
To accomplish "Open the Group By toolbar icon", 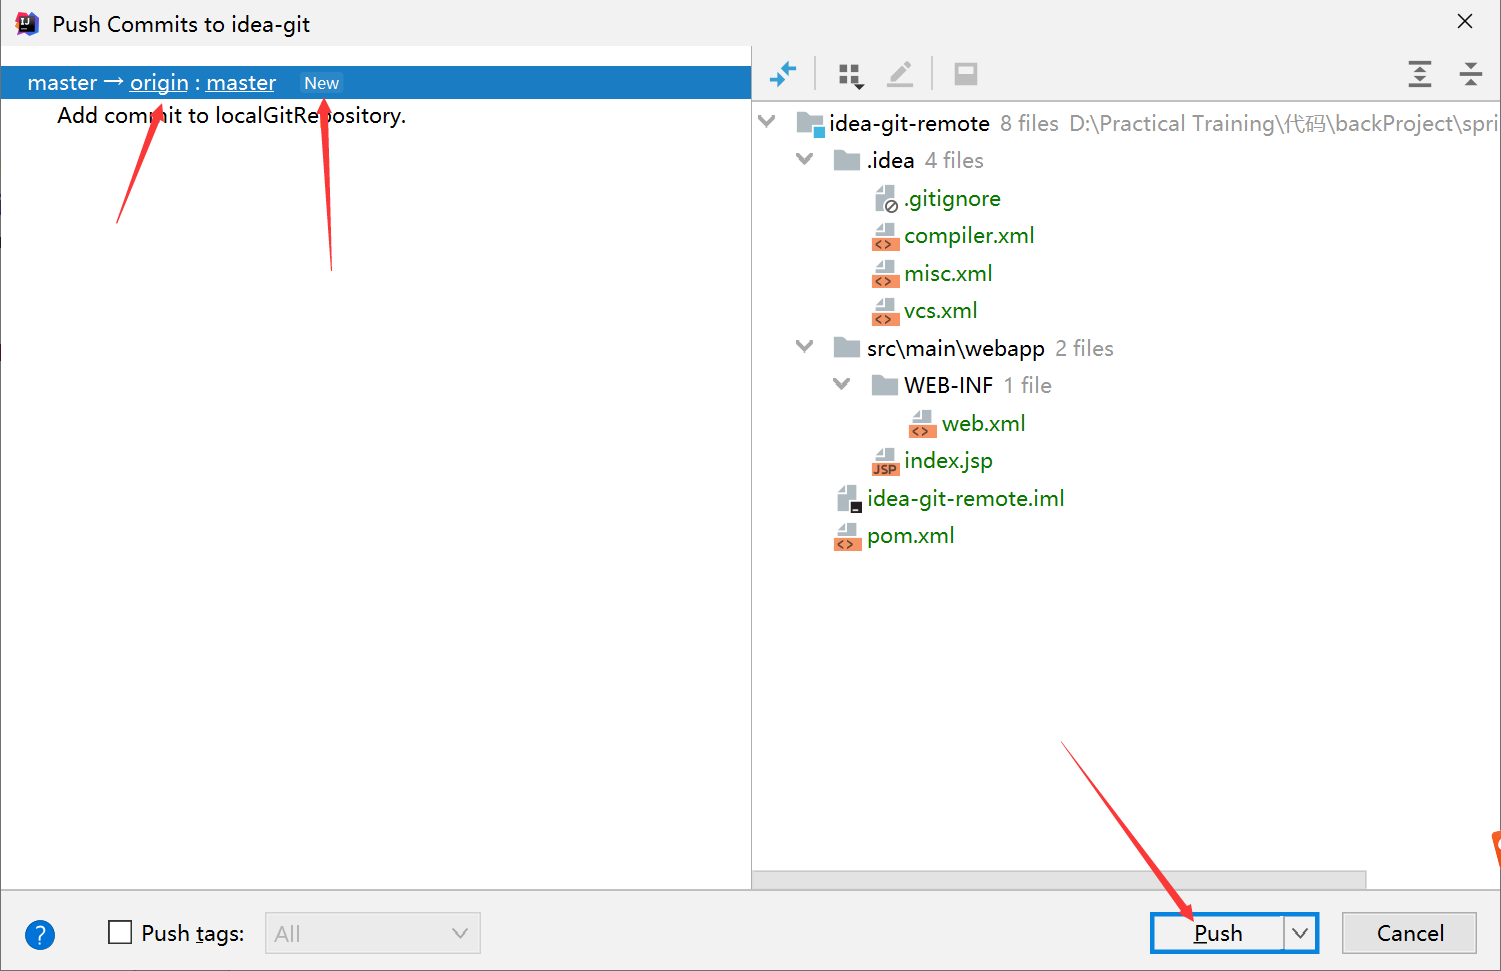I will (850, 75).
